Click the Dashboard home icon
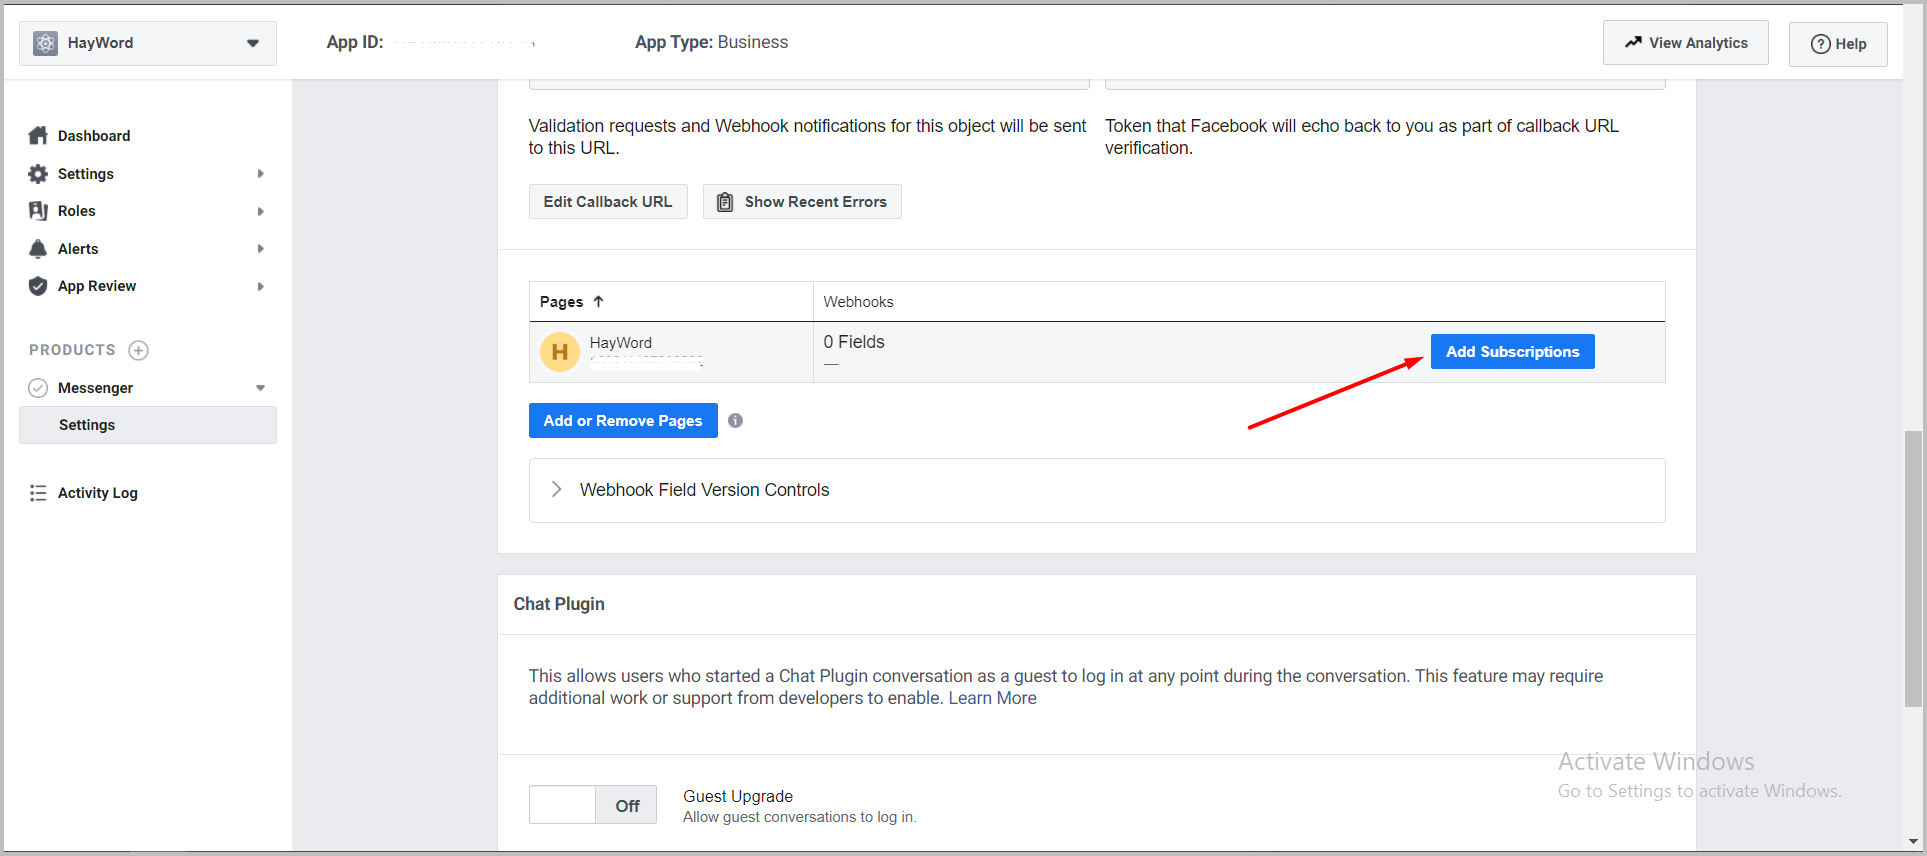Image resolution: width=1927 pixels, height=856 pixels. pyautogui.click(x=38, y=136)
